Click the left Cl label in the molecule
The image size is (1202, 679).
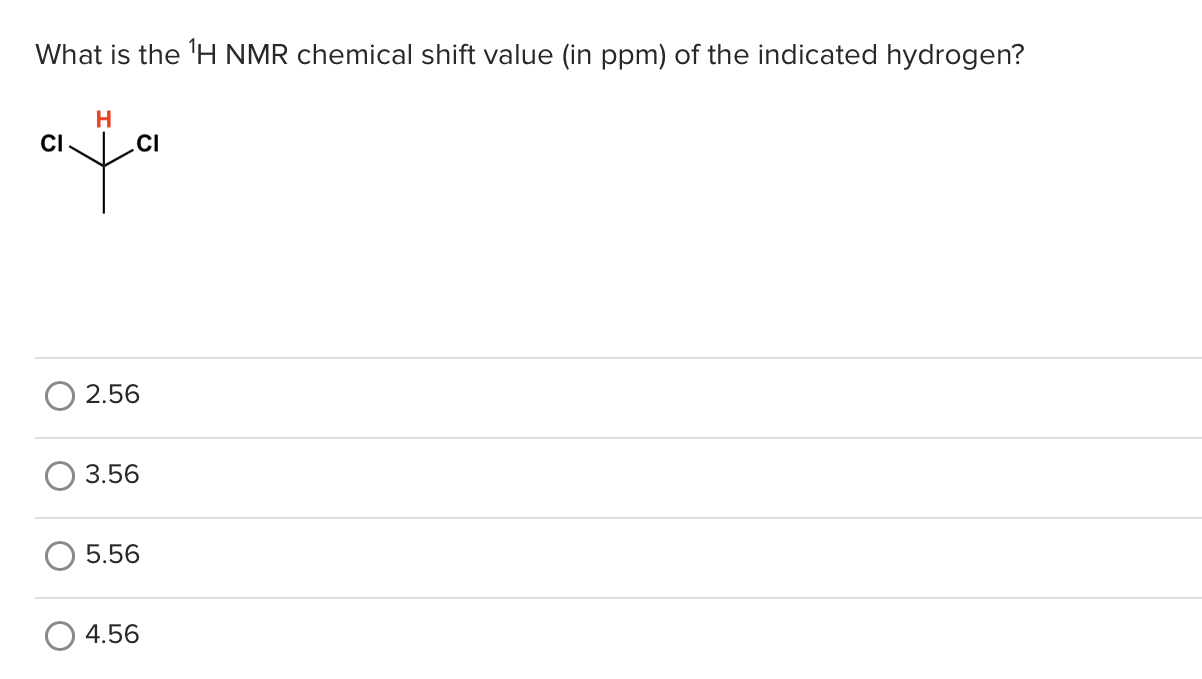pyautogui.click(x=52, y=143)
